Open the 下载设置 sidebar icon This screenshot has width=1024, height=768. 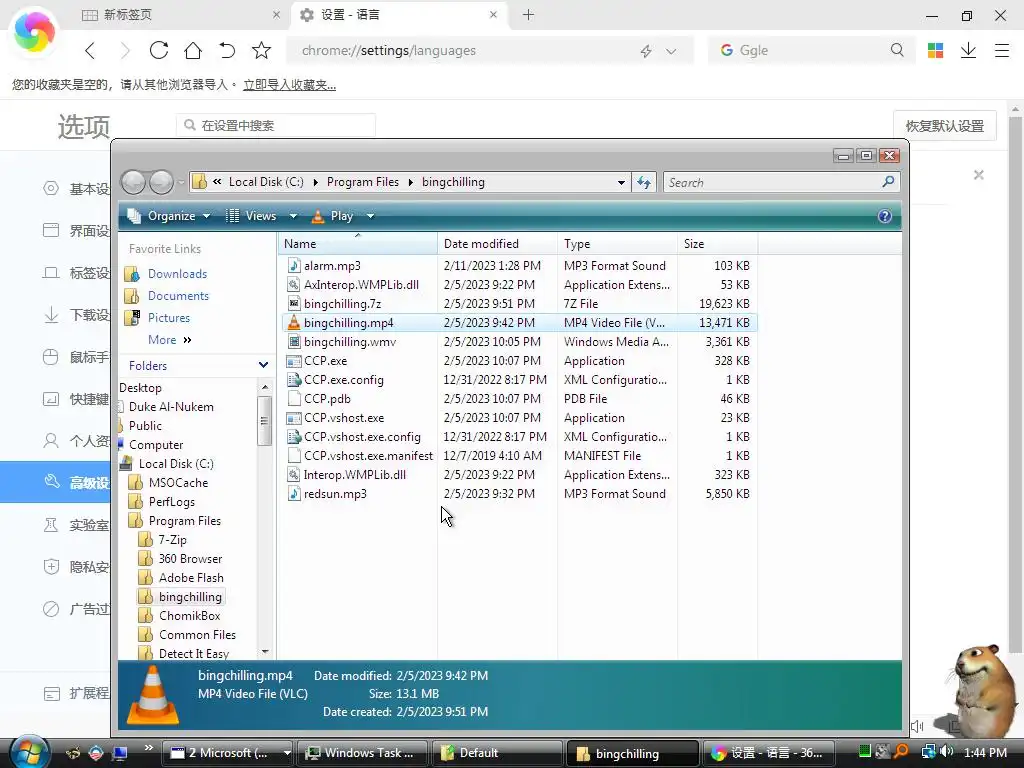tap(51, 315)
